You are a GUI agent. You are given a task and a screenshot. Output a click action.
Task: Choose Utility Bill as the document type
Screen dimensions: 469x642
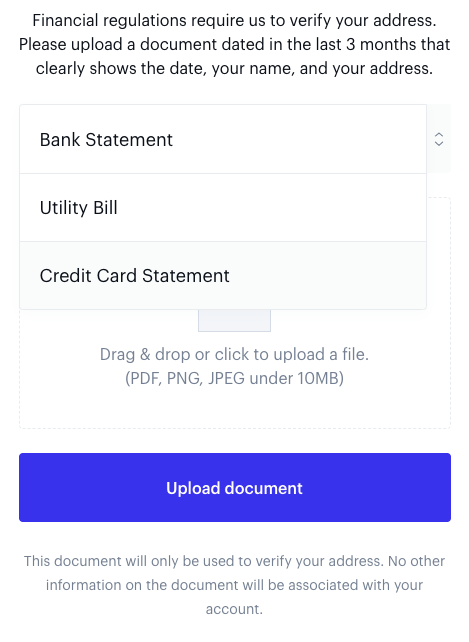click(x=223, y=208)
